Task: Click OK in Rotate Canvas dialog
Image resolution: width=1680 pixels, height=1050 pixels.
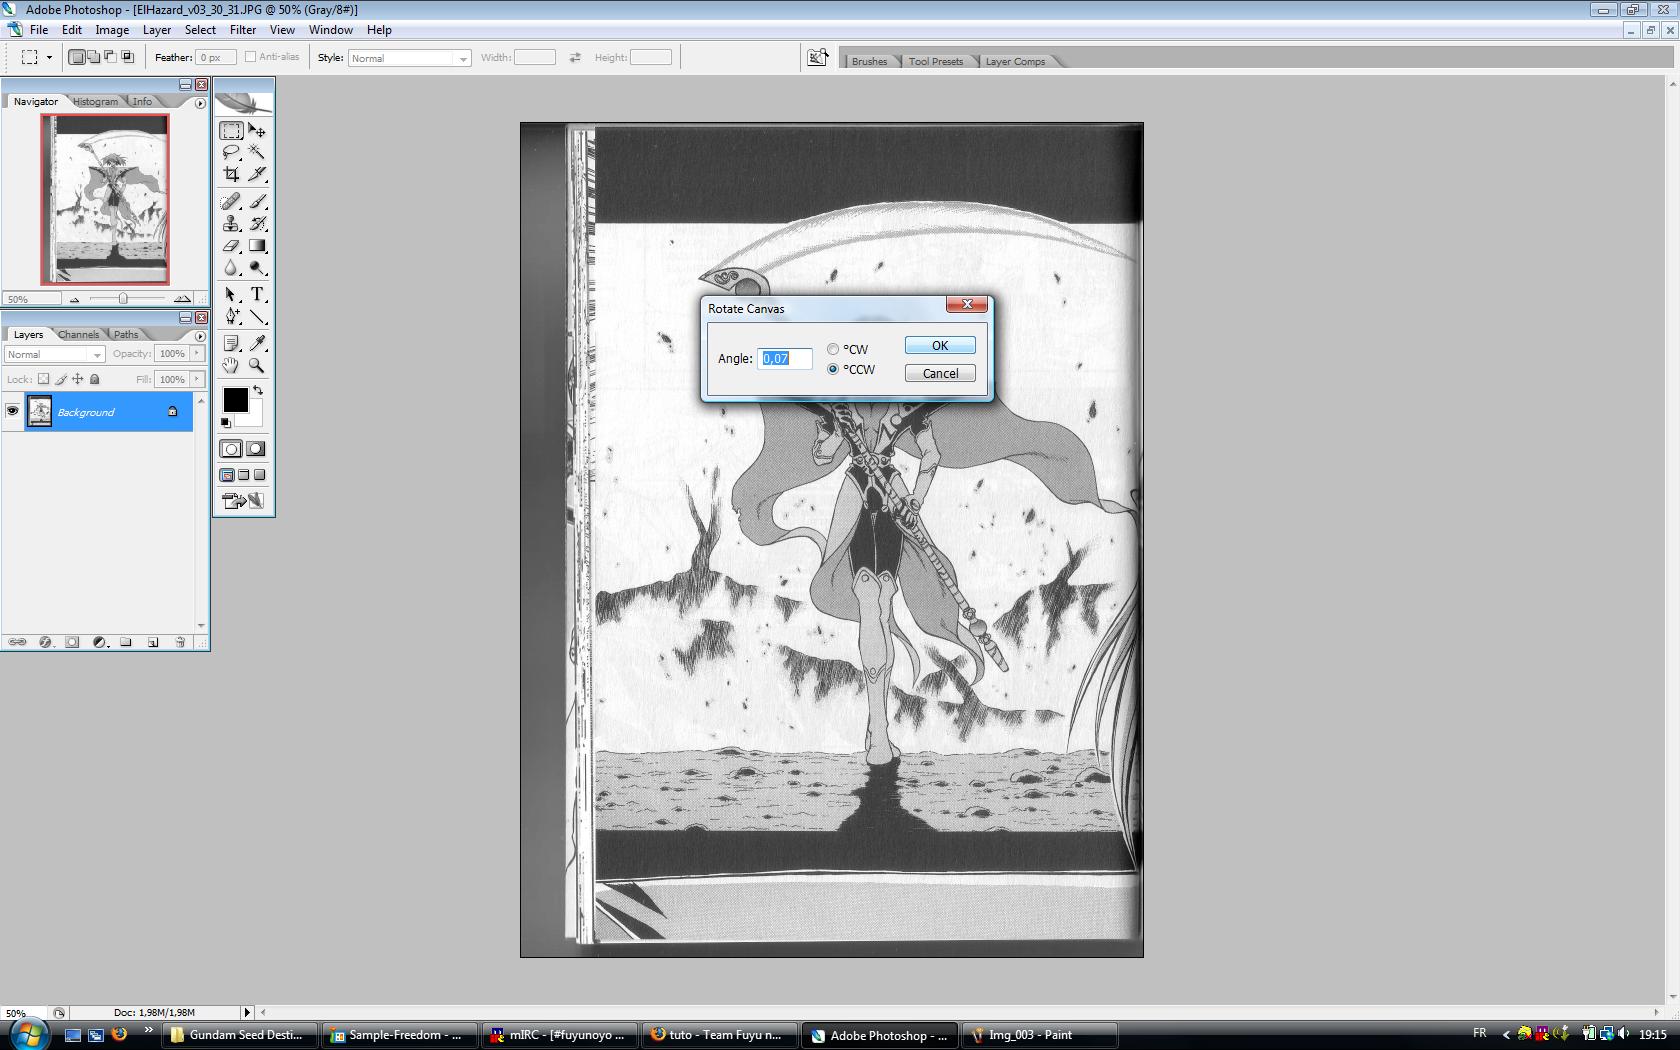Action: [939, 345]
